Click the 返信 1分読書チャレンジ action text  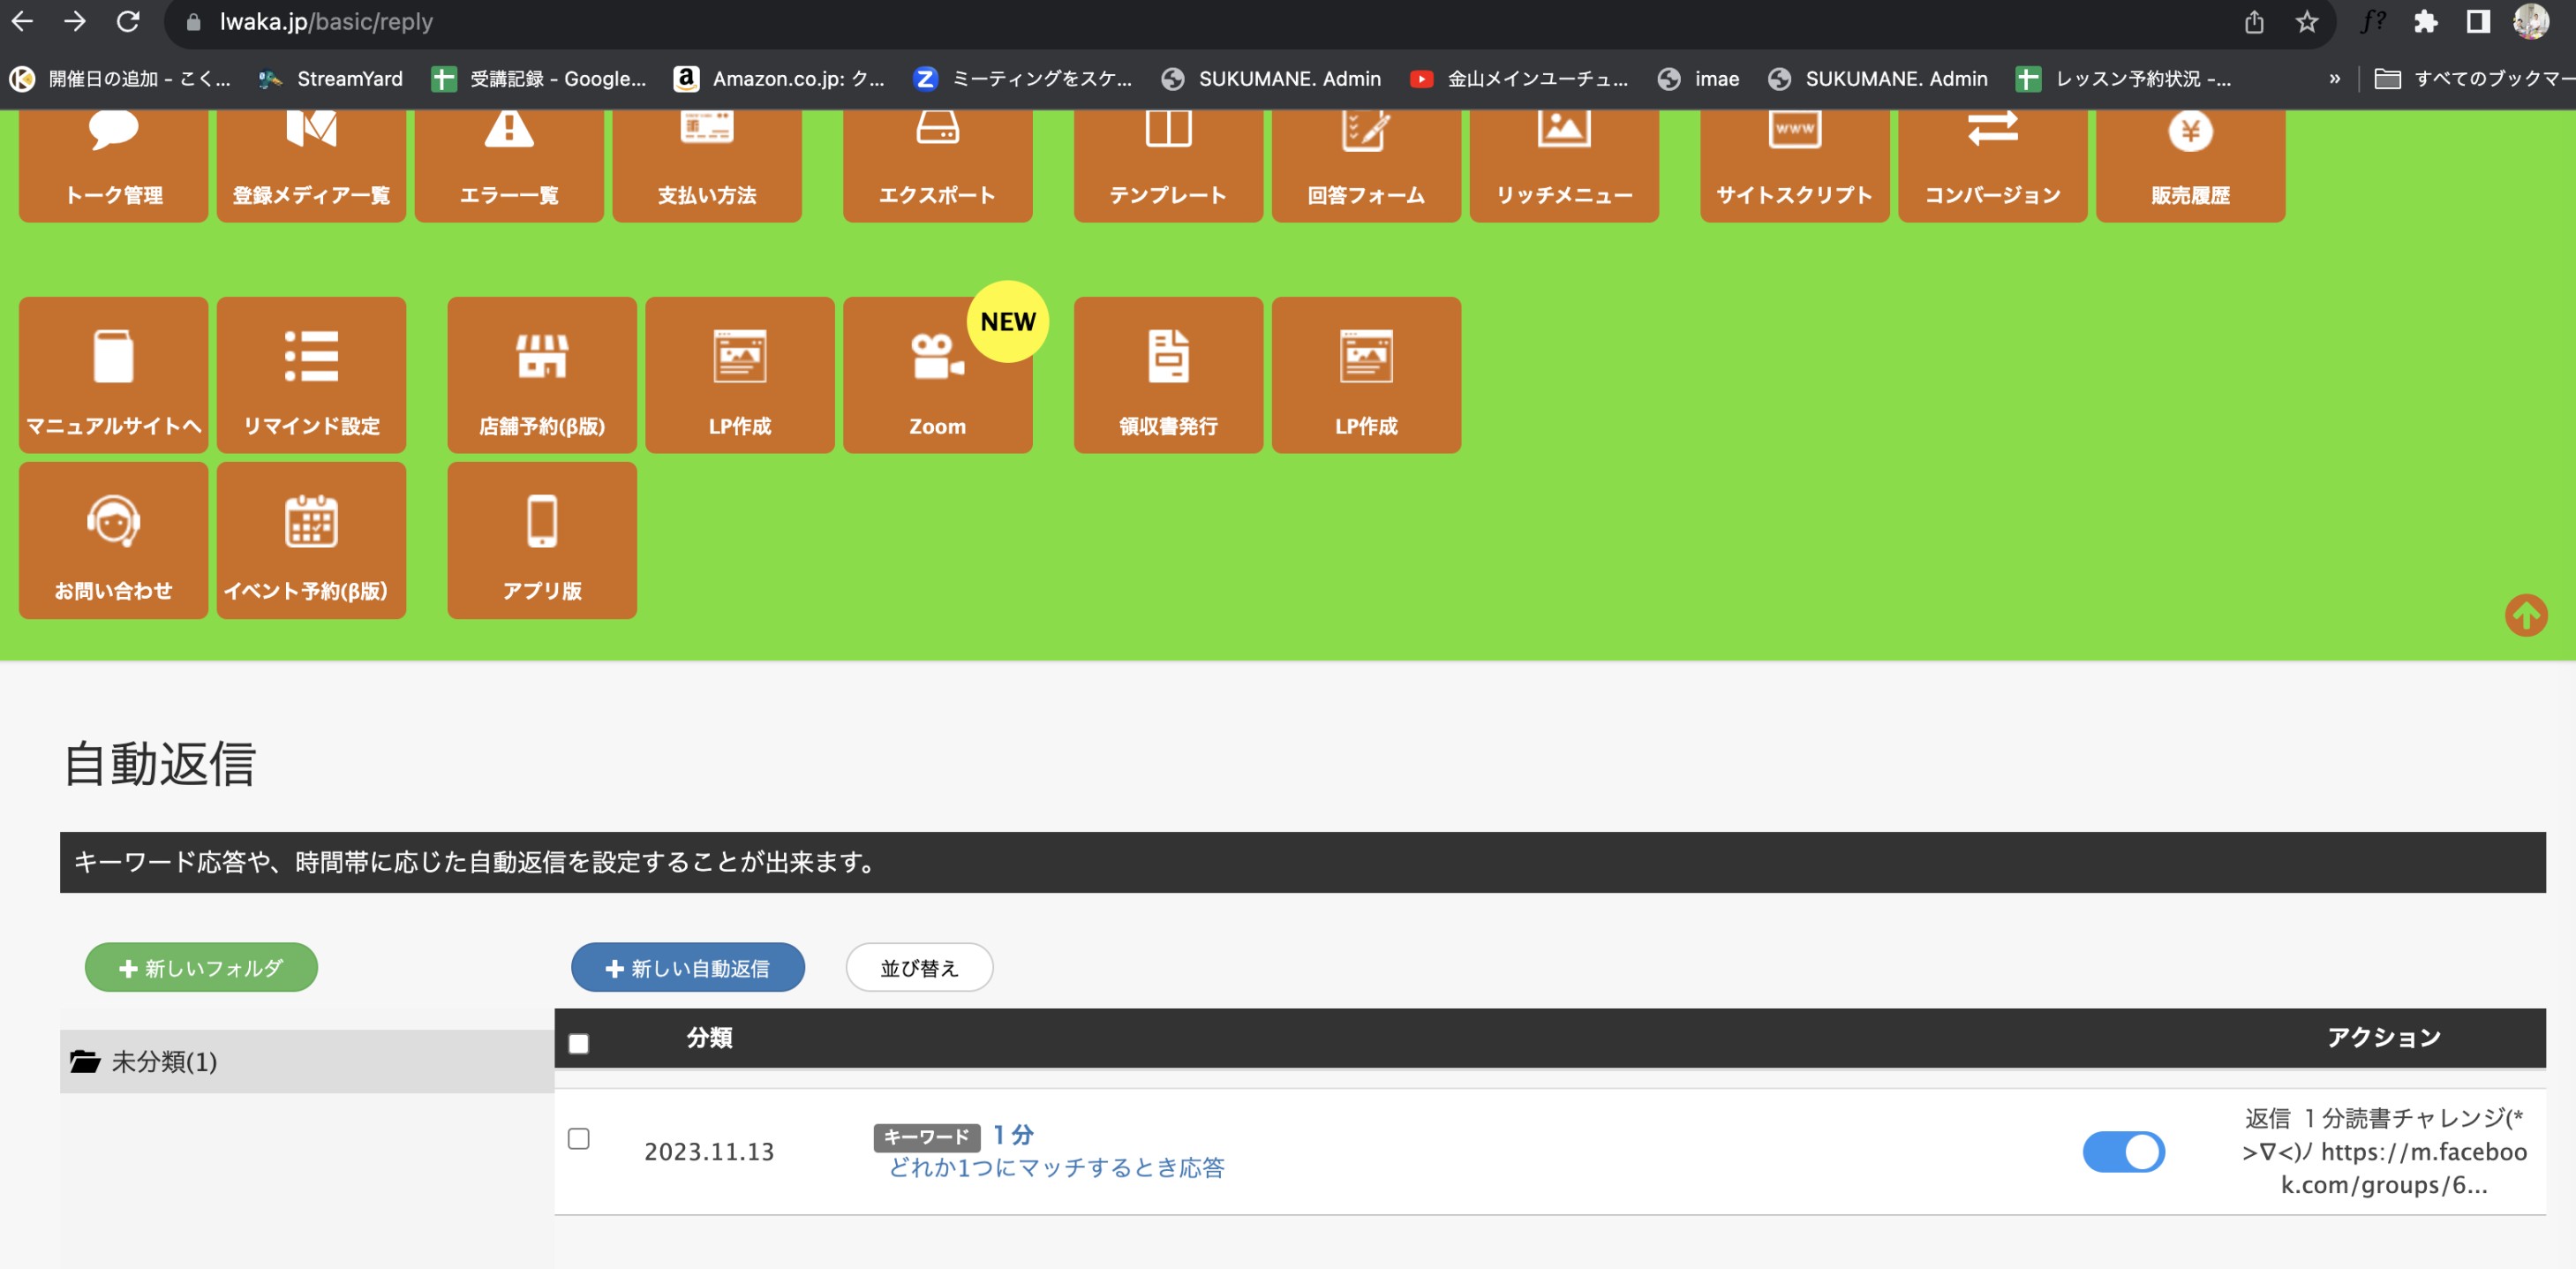pos(2384,1151)
